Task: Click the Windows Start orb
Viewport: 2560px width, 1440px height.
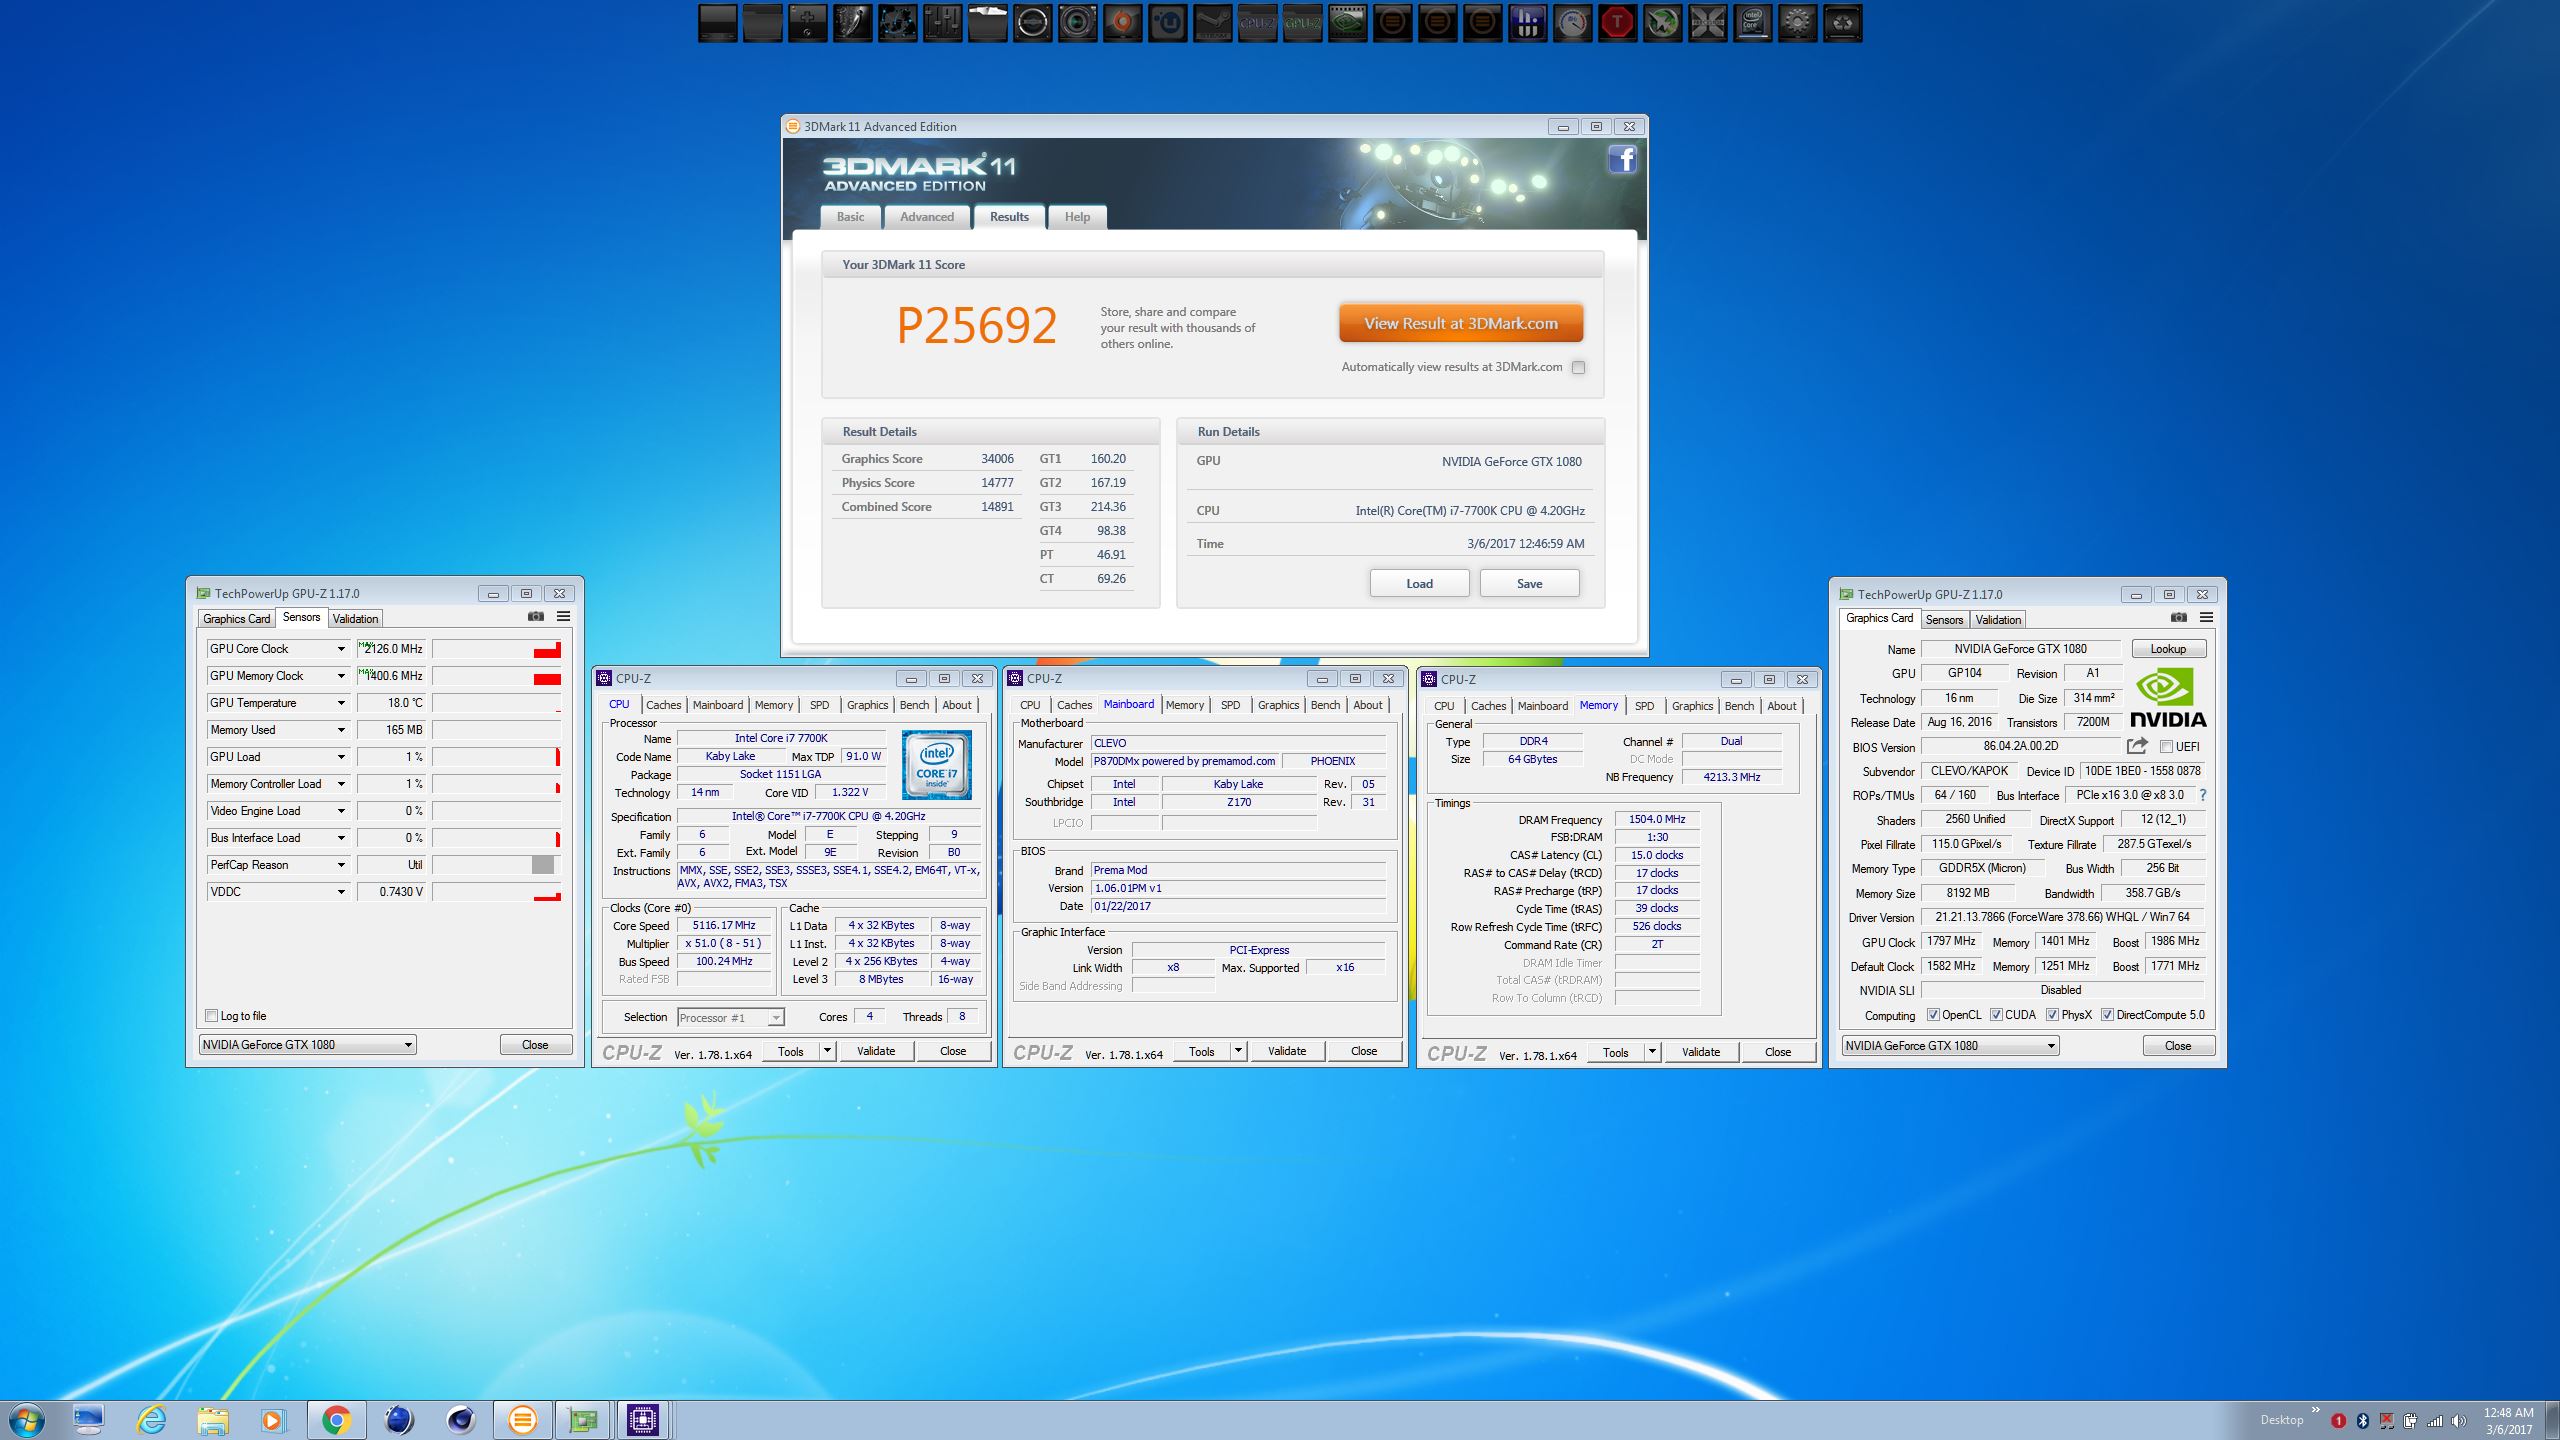Action: click(26, 1419)
